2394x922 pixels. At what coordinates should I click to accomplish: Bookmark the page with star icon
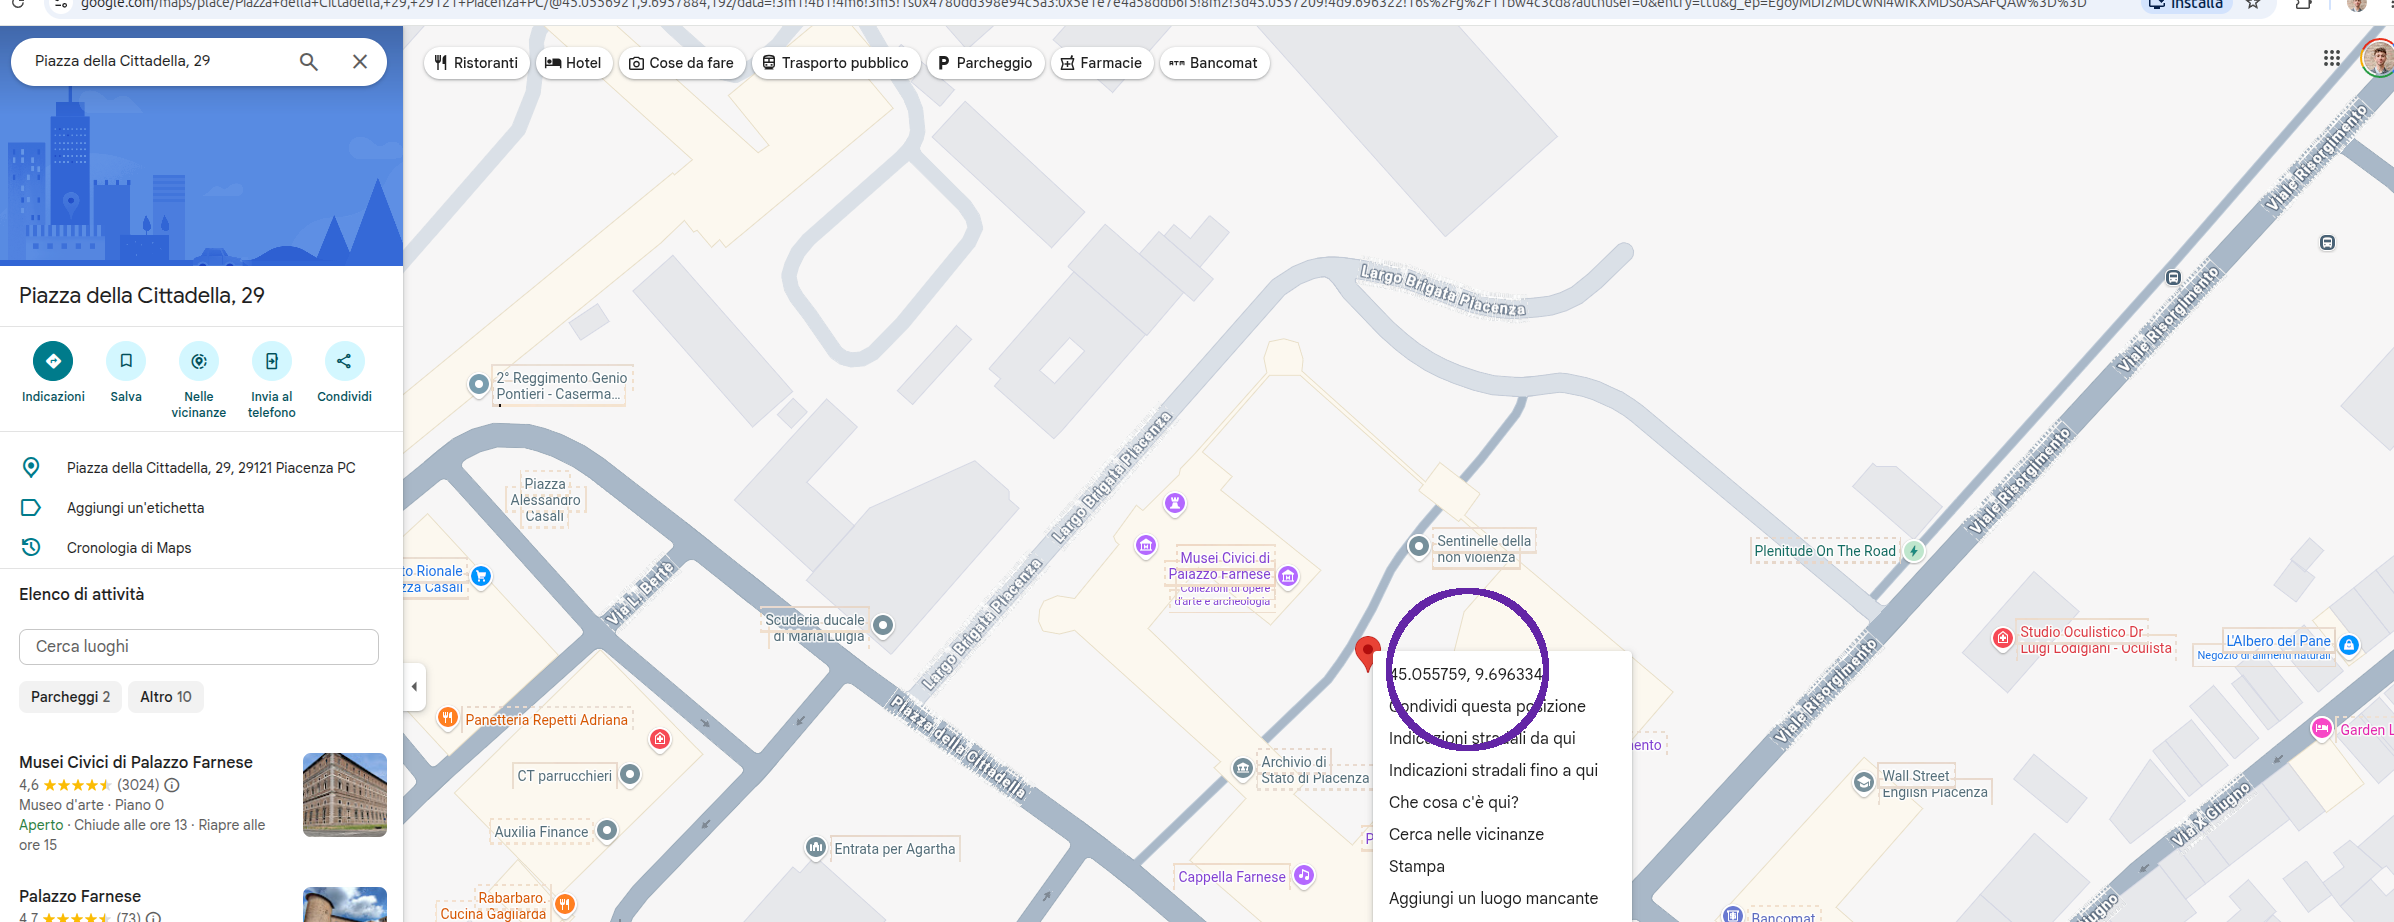(x=2253, y=4)
